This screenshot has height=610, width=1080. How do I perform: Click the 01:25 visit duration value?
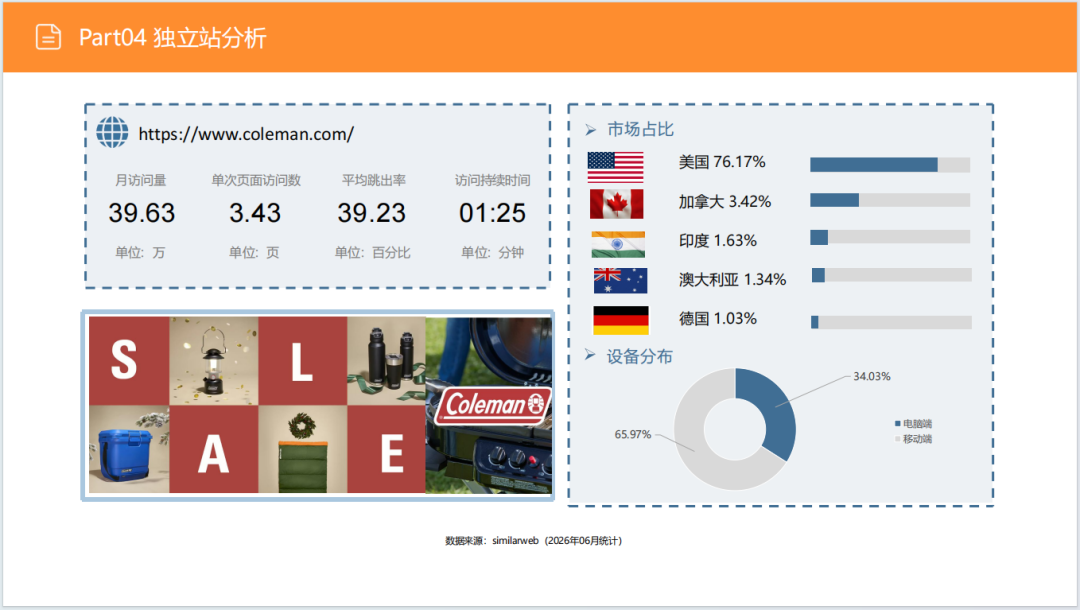[x=492, y=213]
